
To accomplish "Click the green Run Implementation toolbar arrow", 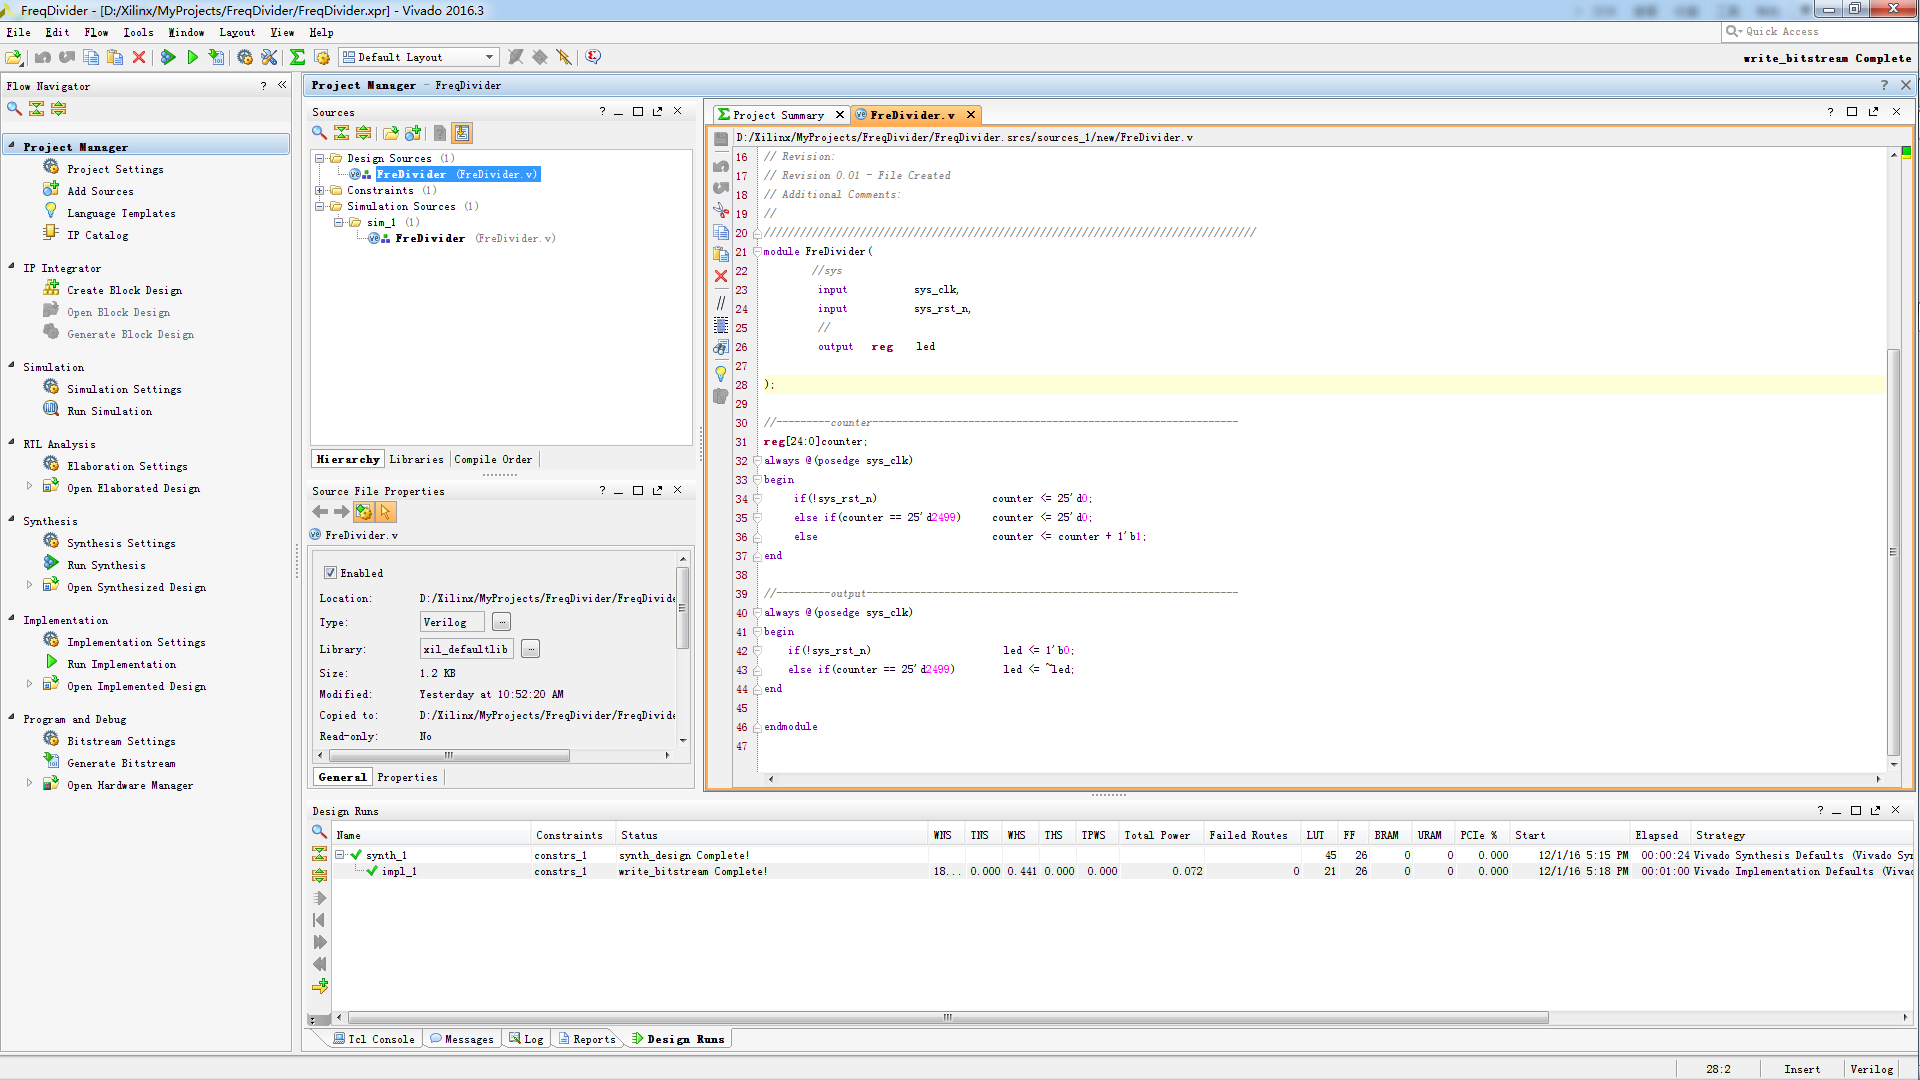I will click(192, 58).
